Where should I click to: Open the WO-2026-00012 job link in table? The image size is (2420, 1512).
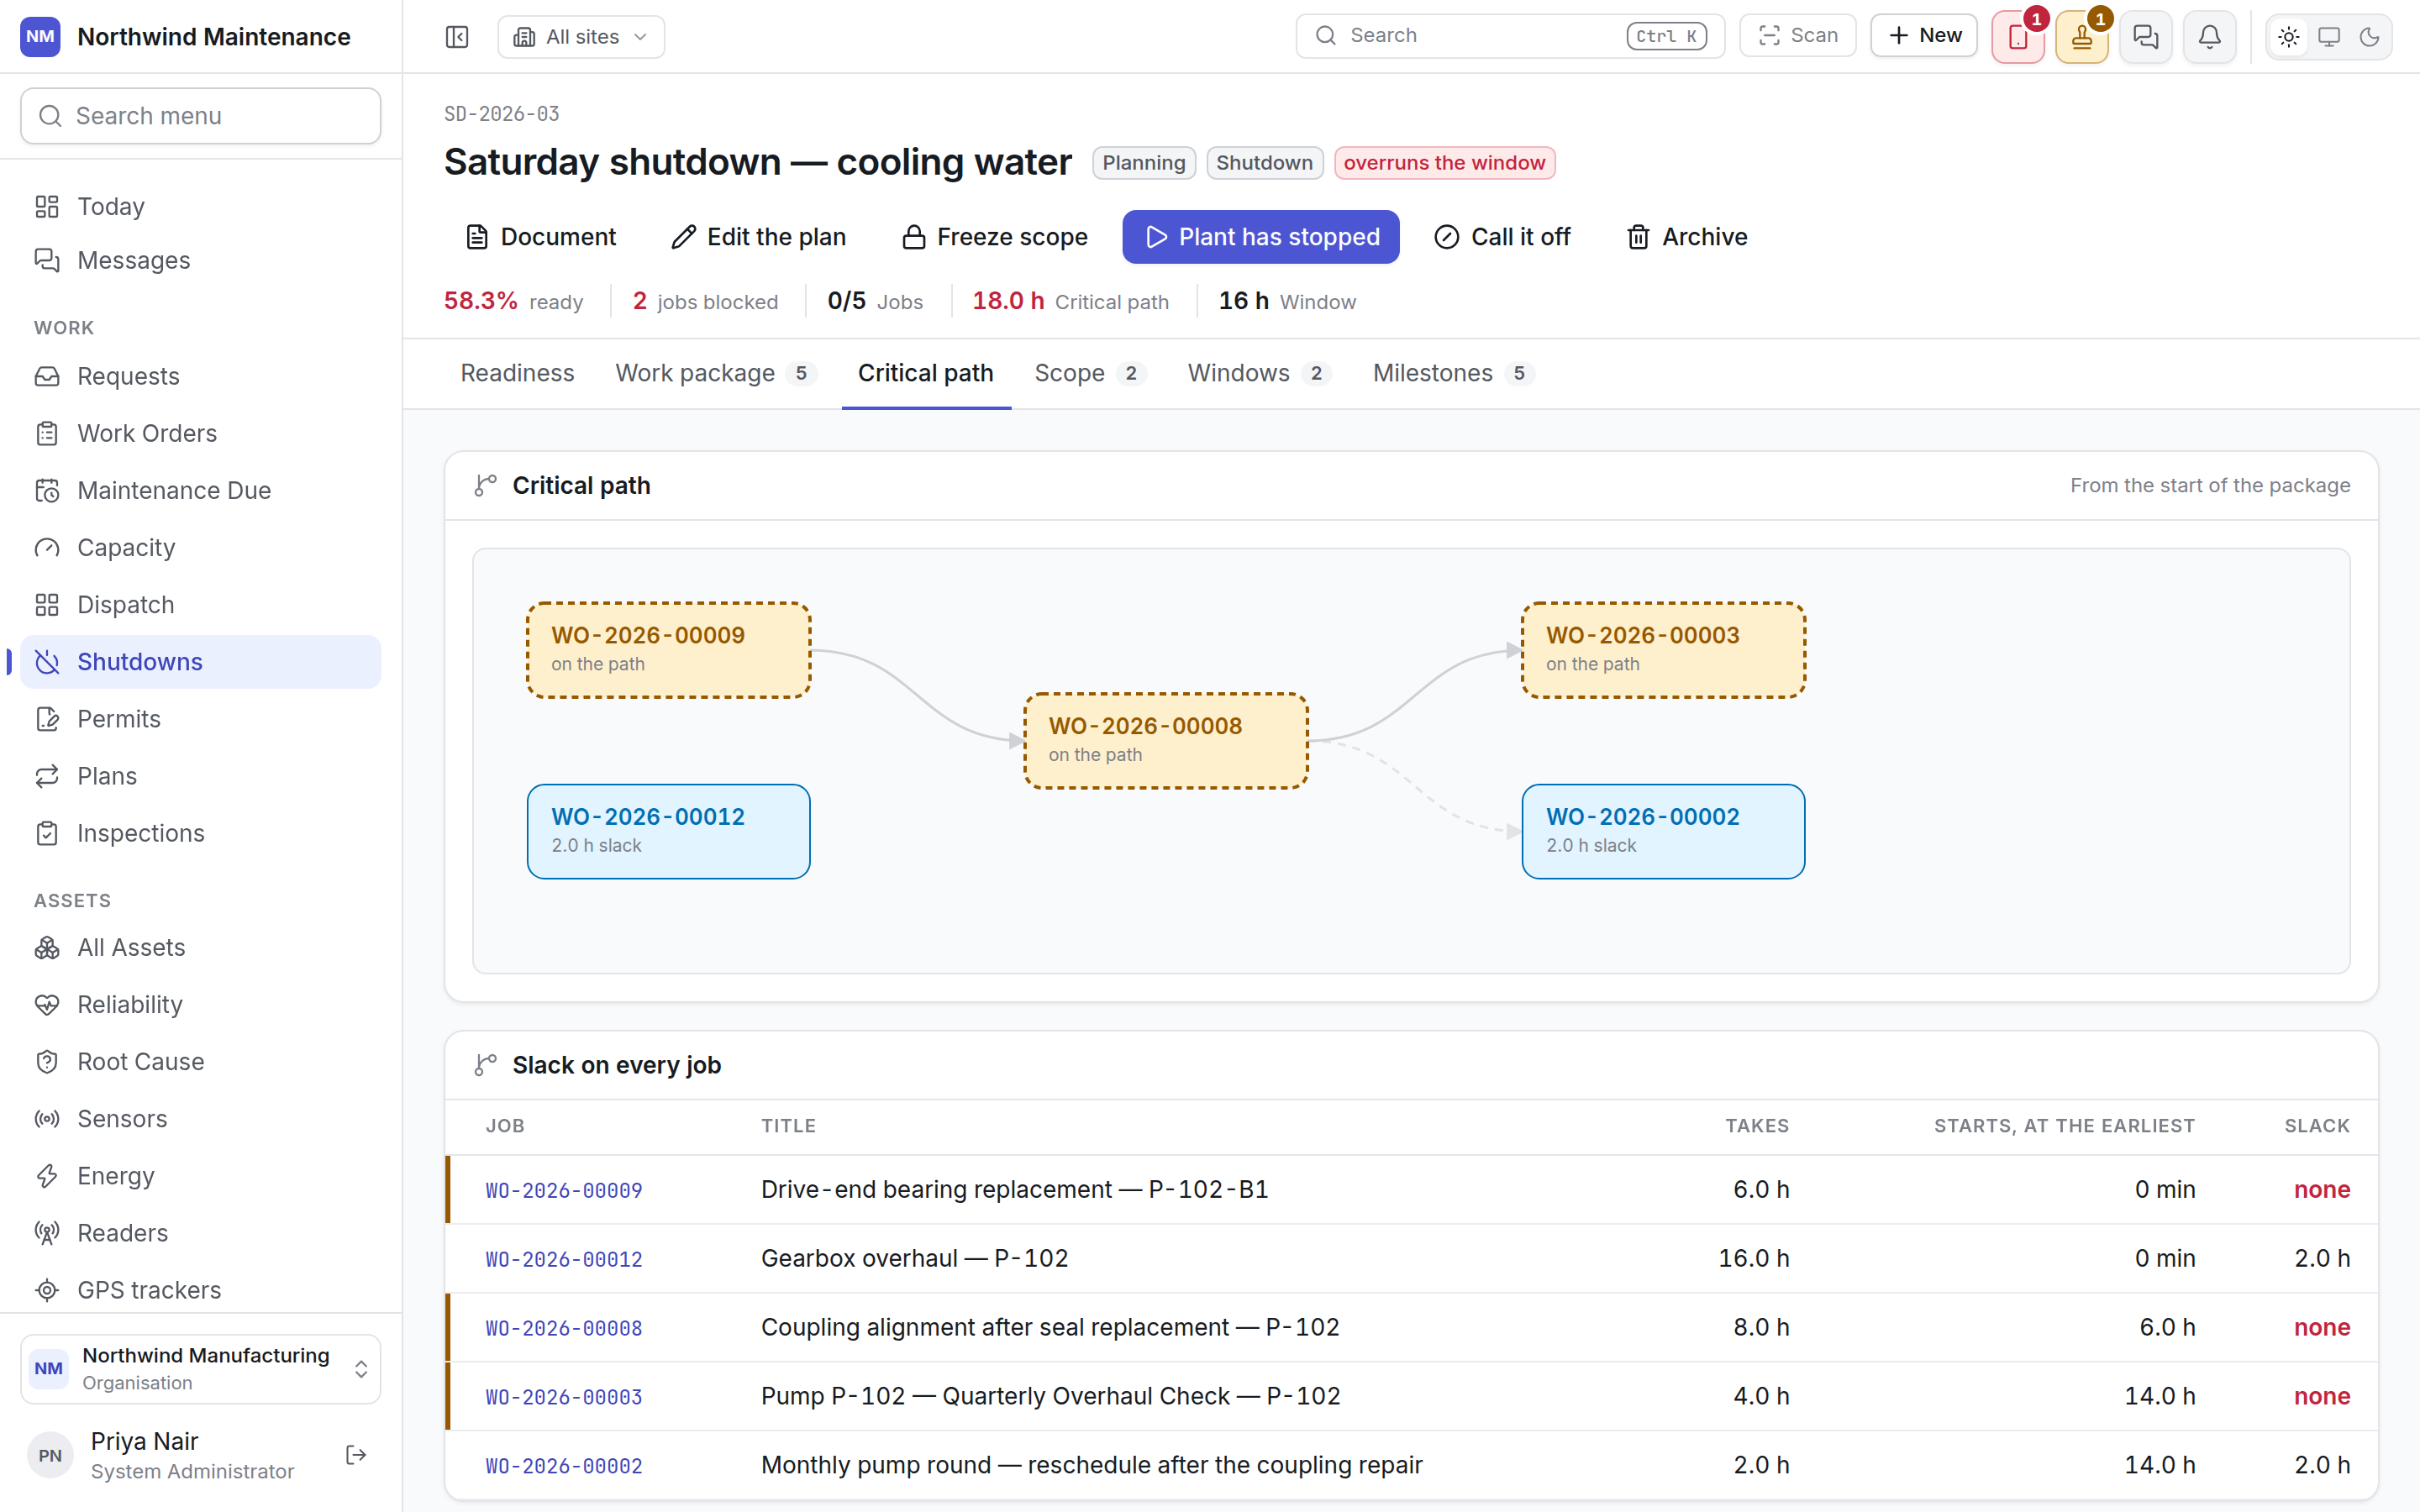[x=564, y=1259]
